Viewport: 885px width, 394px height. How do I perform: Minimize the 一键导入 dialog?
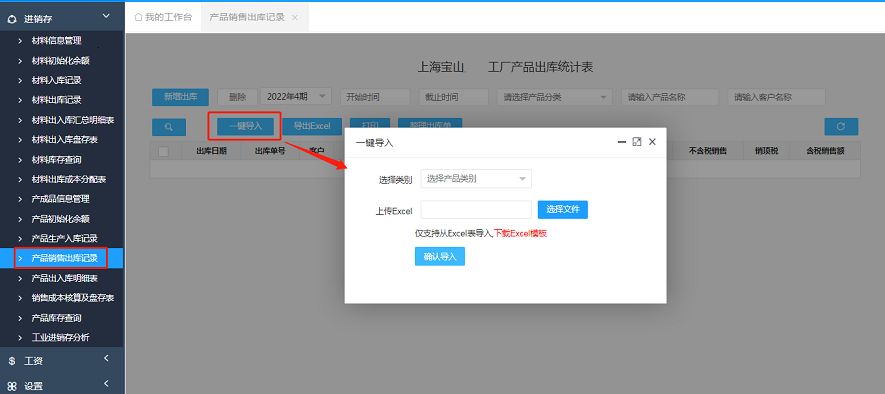[621, 142]
